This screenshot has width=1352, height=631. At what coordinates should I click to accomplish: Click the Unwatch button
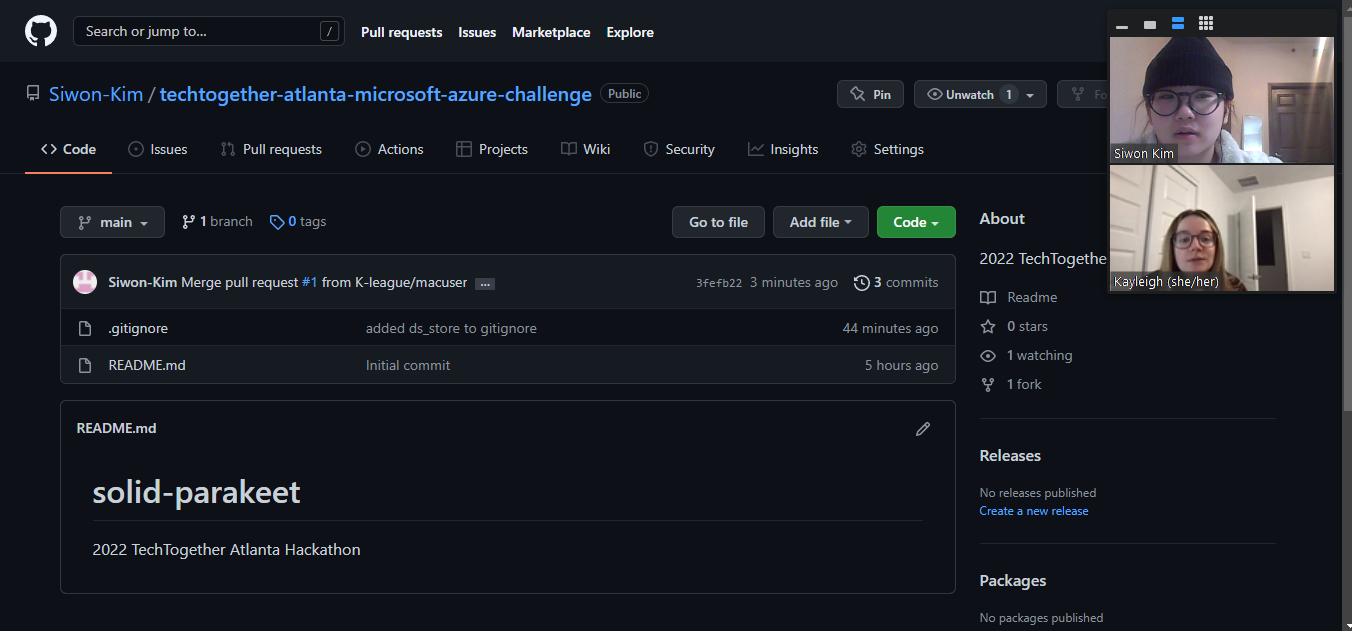point(969,94)
